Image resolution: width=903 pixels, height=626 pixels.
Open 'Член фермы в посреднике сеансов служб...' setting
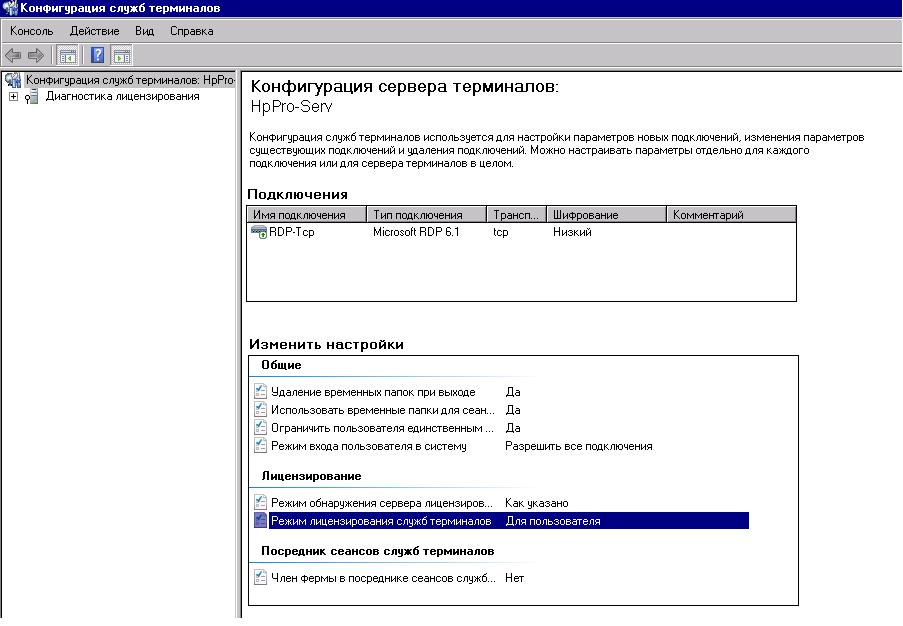click(383, 578)
